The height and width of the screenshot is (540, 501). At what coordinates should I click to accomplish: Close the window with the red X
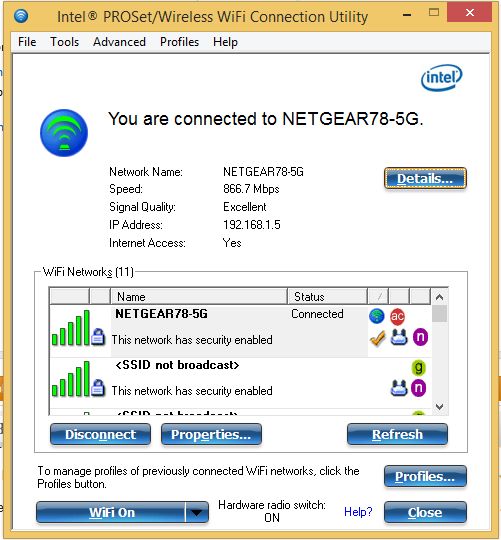tap(469, 13)
